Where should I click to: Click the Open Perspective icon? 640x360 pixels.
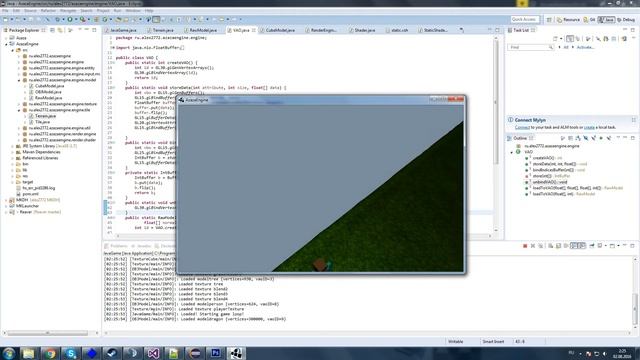coord(549,20)
